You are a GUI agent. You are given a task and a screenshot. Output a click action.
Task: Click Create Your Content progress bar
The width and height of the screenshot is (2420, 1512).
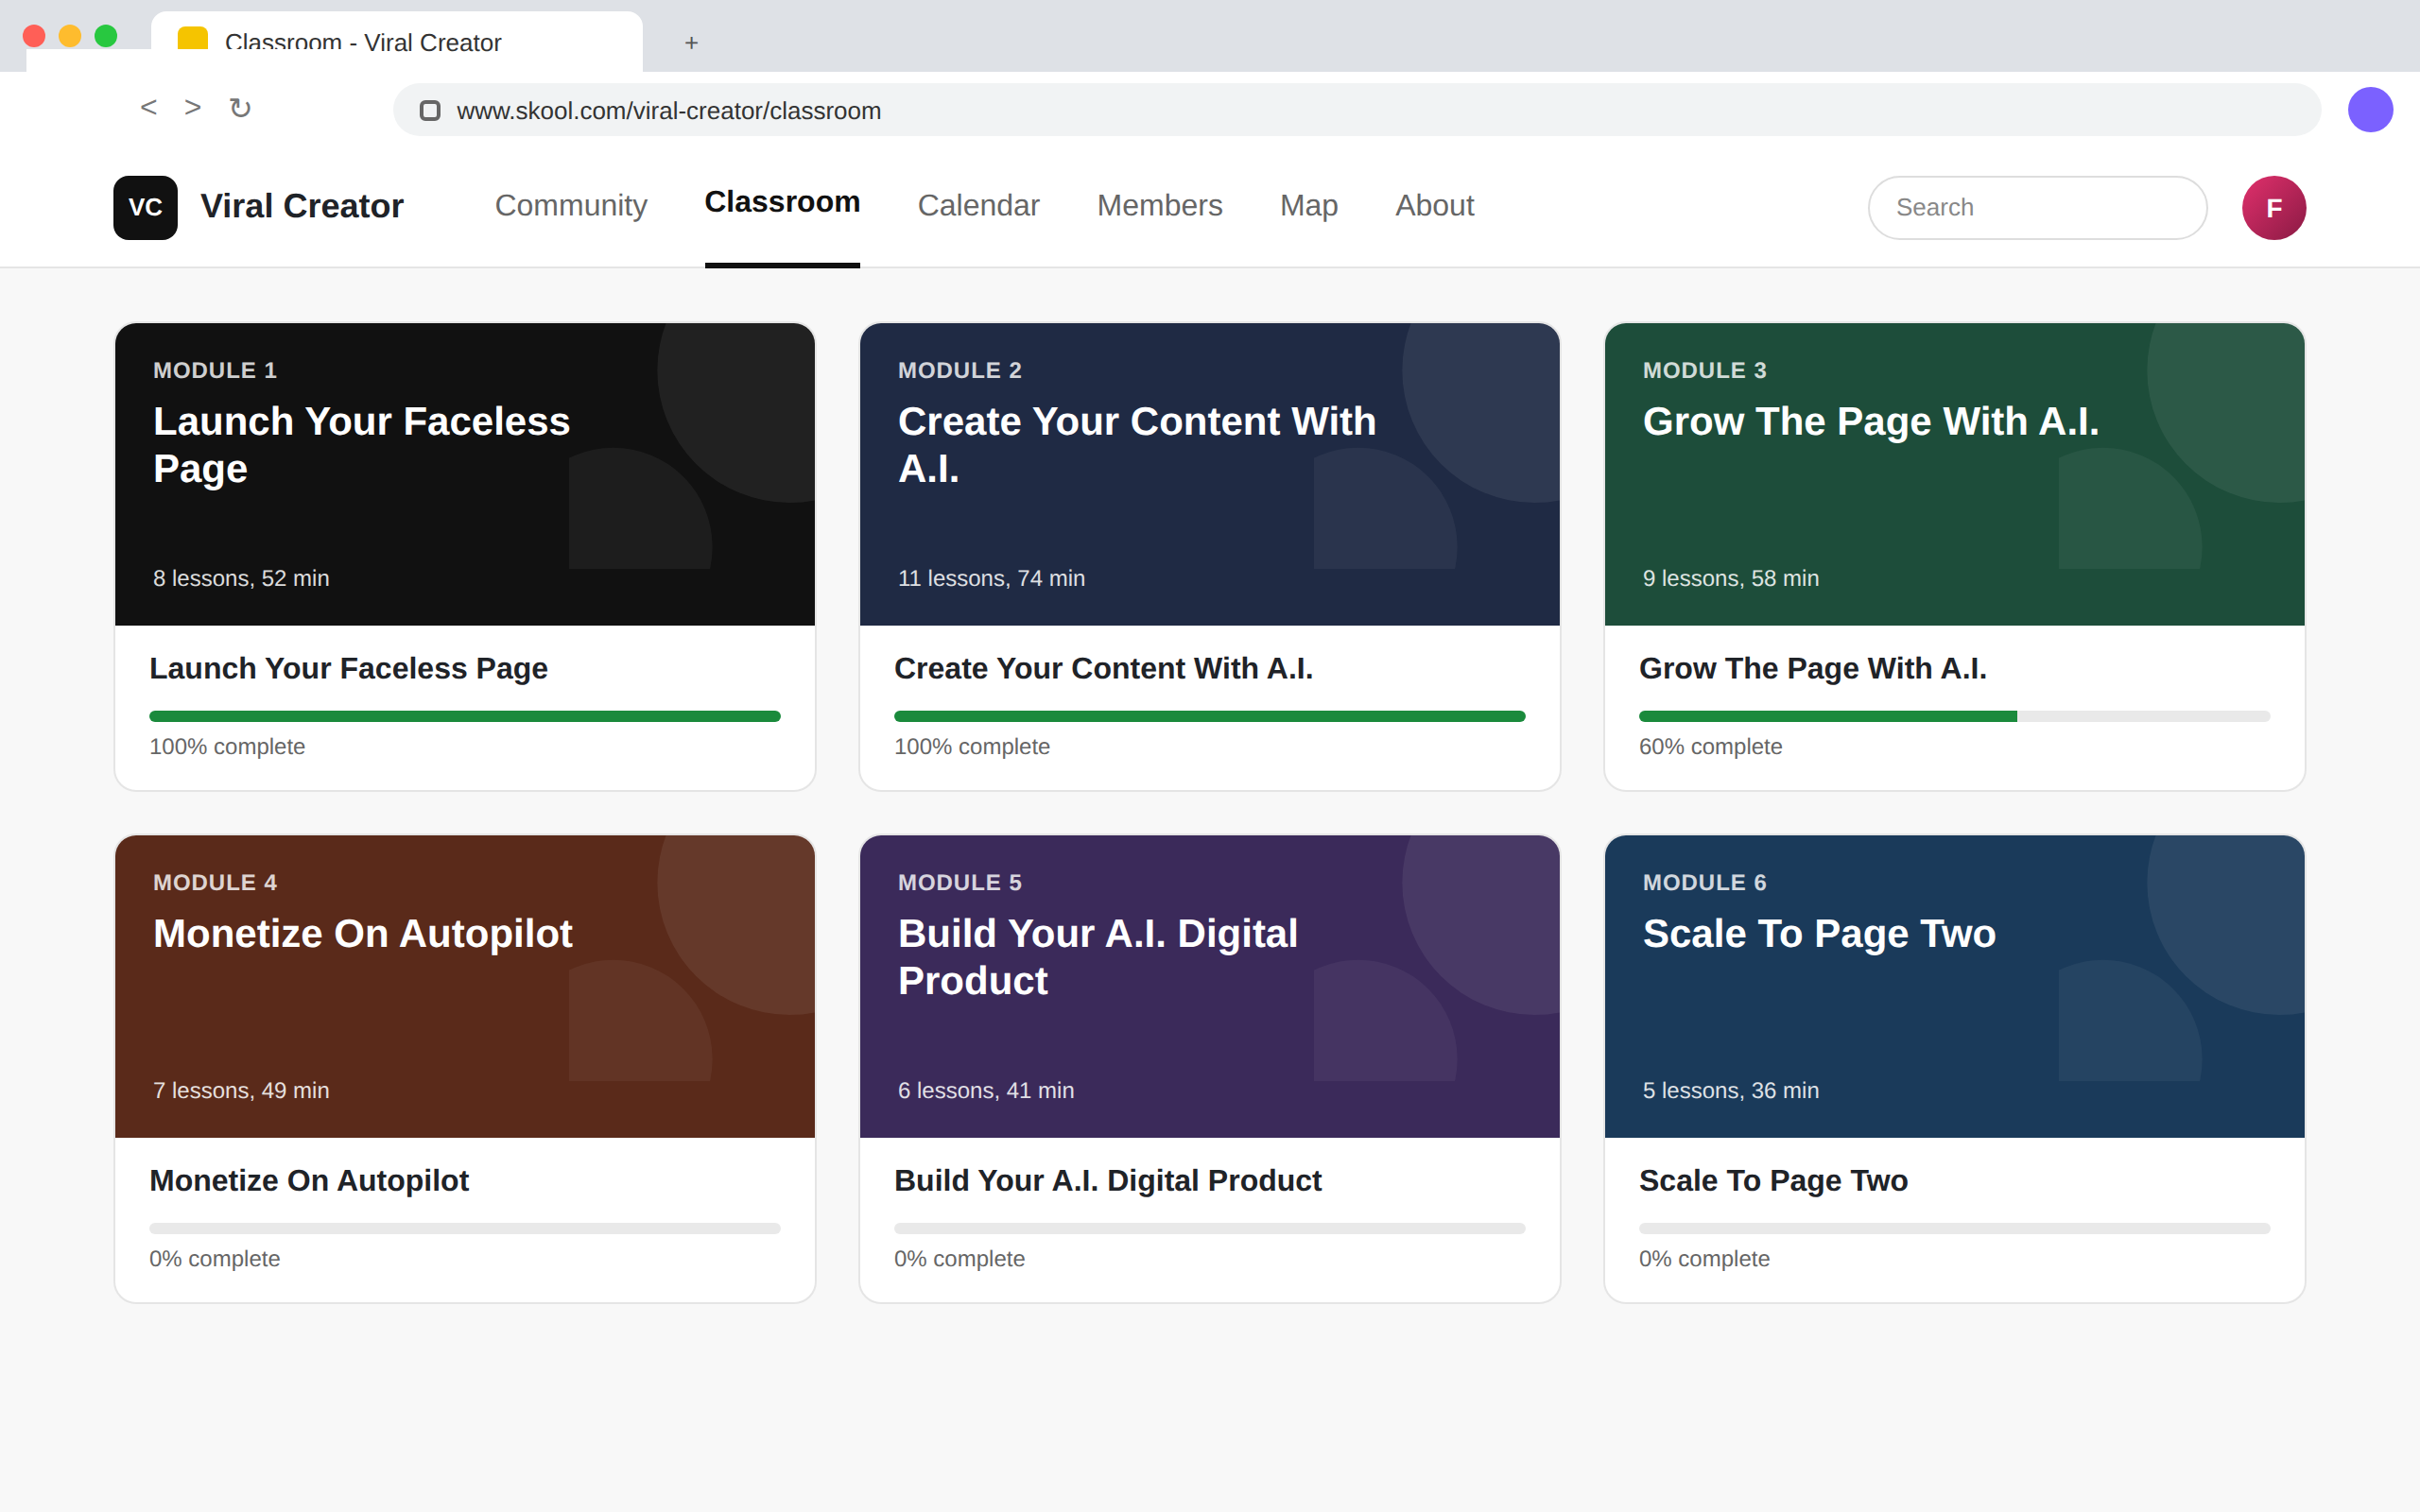[1209, 716]
